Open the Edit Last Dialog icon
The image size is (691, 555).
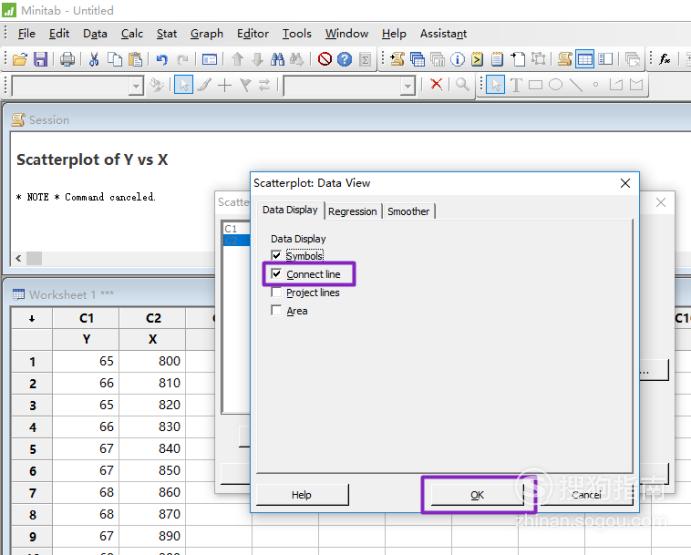209,59
